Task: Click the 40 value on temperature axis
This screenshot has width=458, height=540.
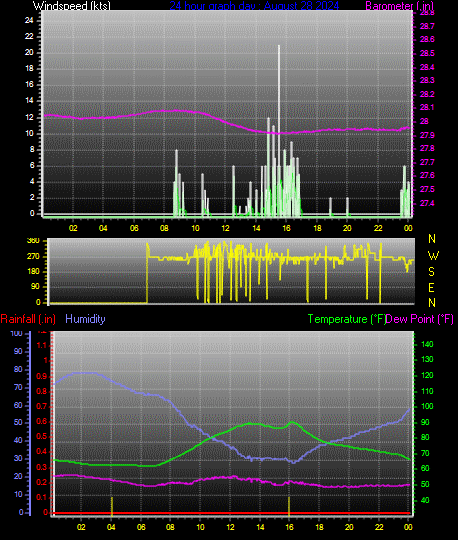Action: [425, 500]
